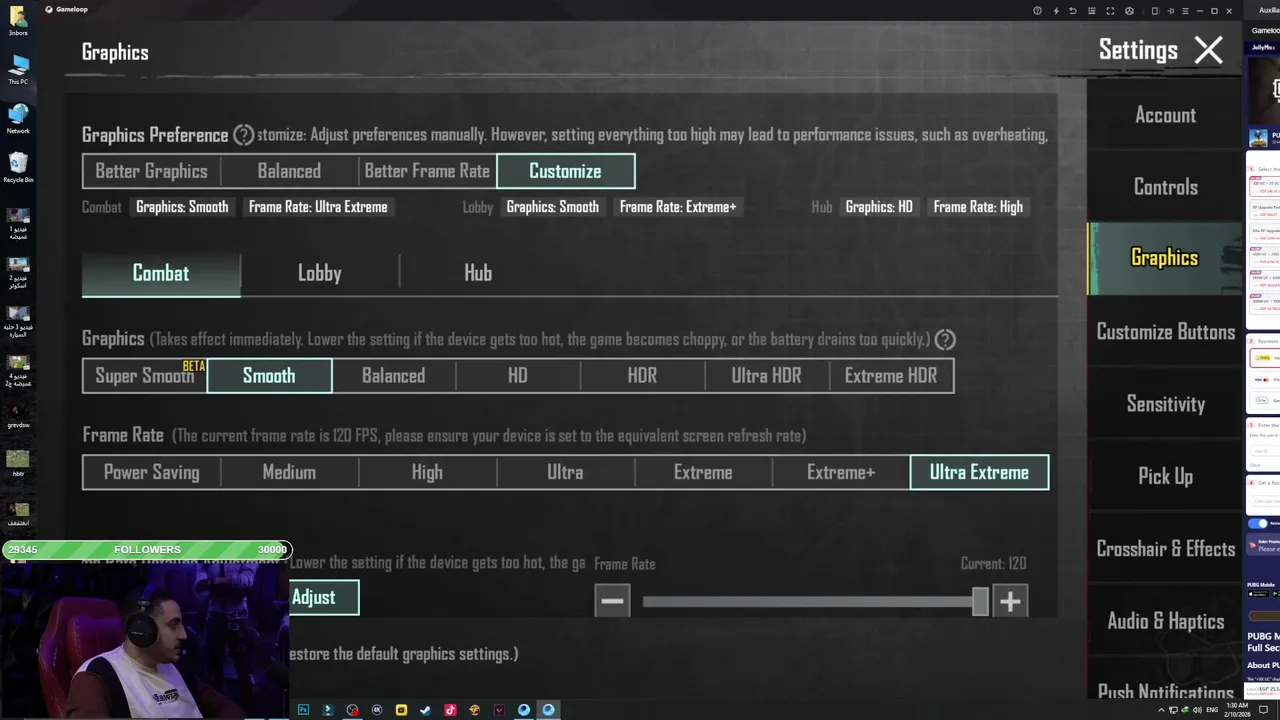Screen dimensions: 1280x720
Task: Select Better Graphics preference
Action: (x=151, y=171)
